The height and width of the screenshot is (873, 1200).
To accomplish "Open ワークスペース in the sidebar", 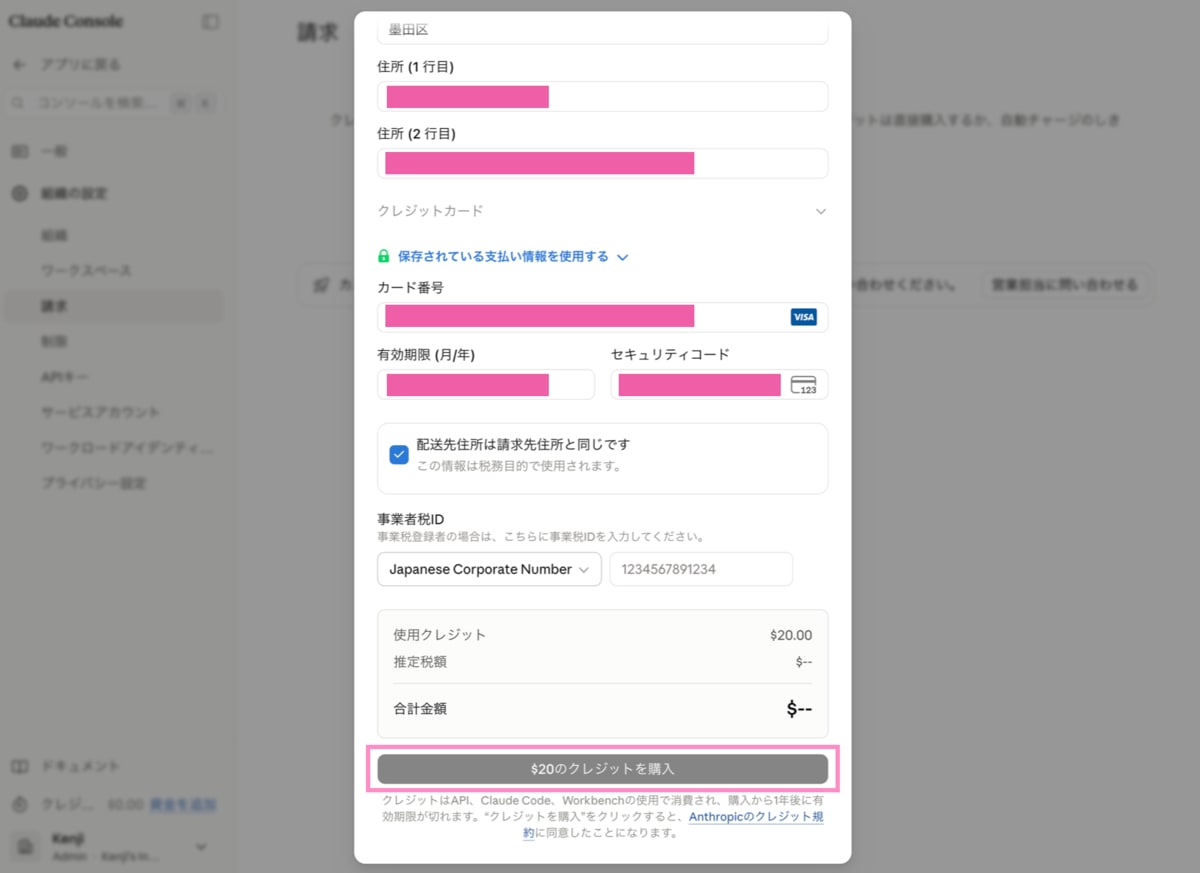I will 86,271.
